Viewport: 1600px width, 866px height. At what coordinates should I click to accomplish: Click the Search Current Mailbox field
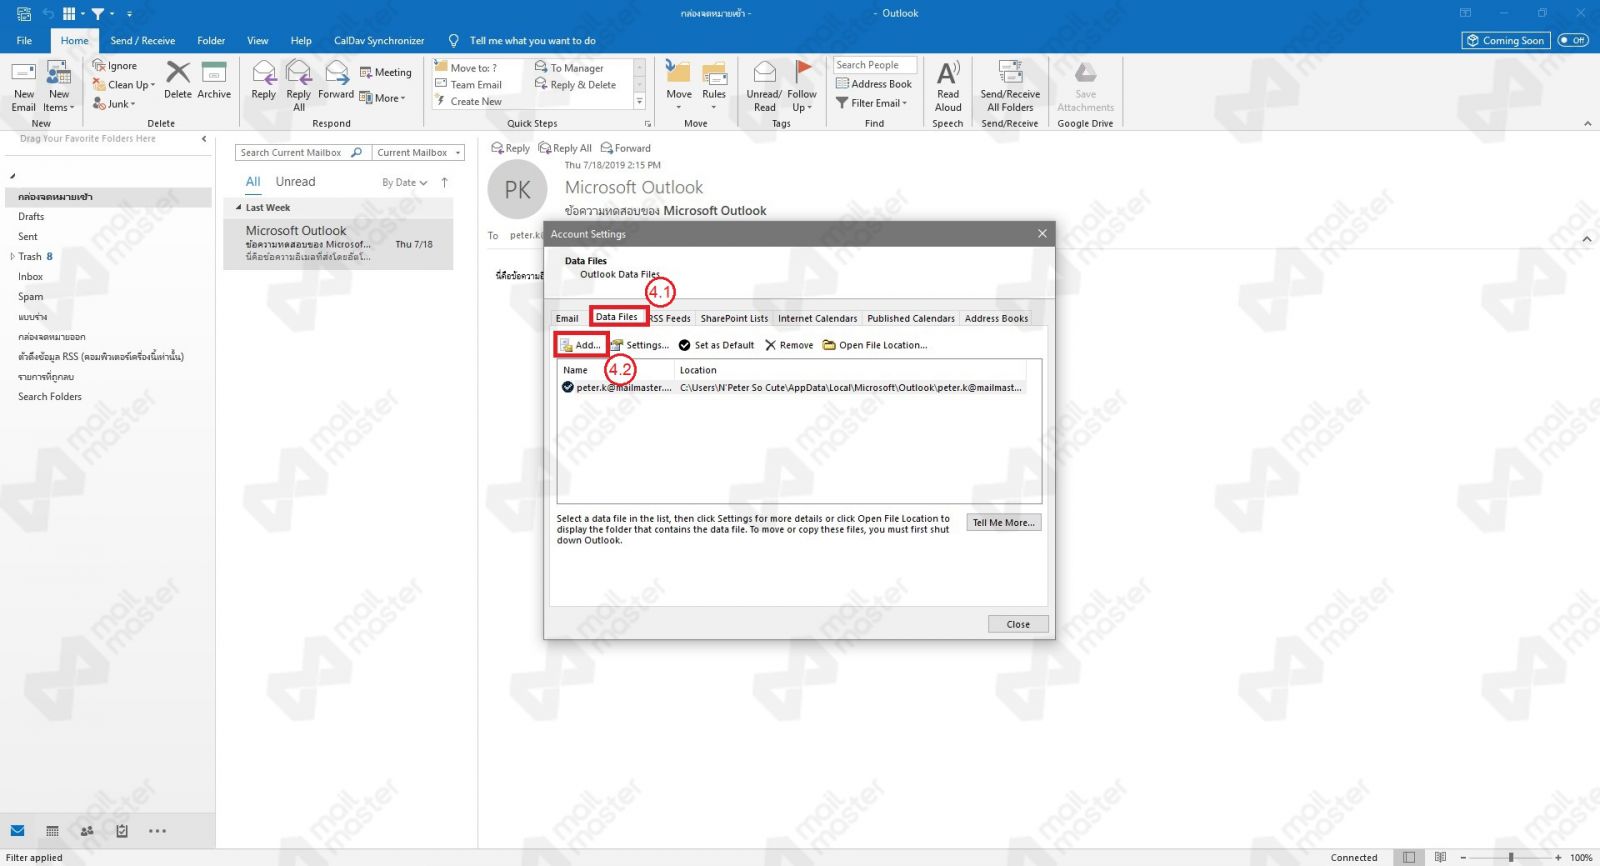tap(302, 153)
